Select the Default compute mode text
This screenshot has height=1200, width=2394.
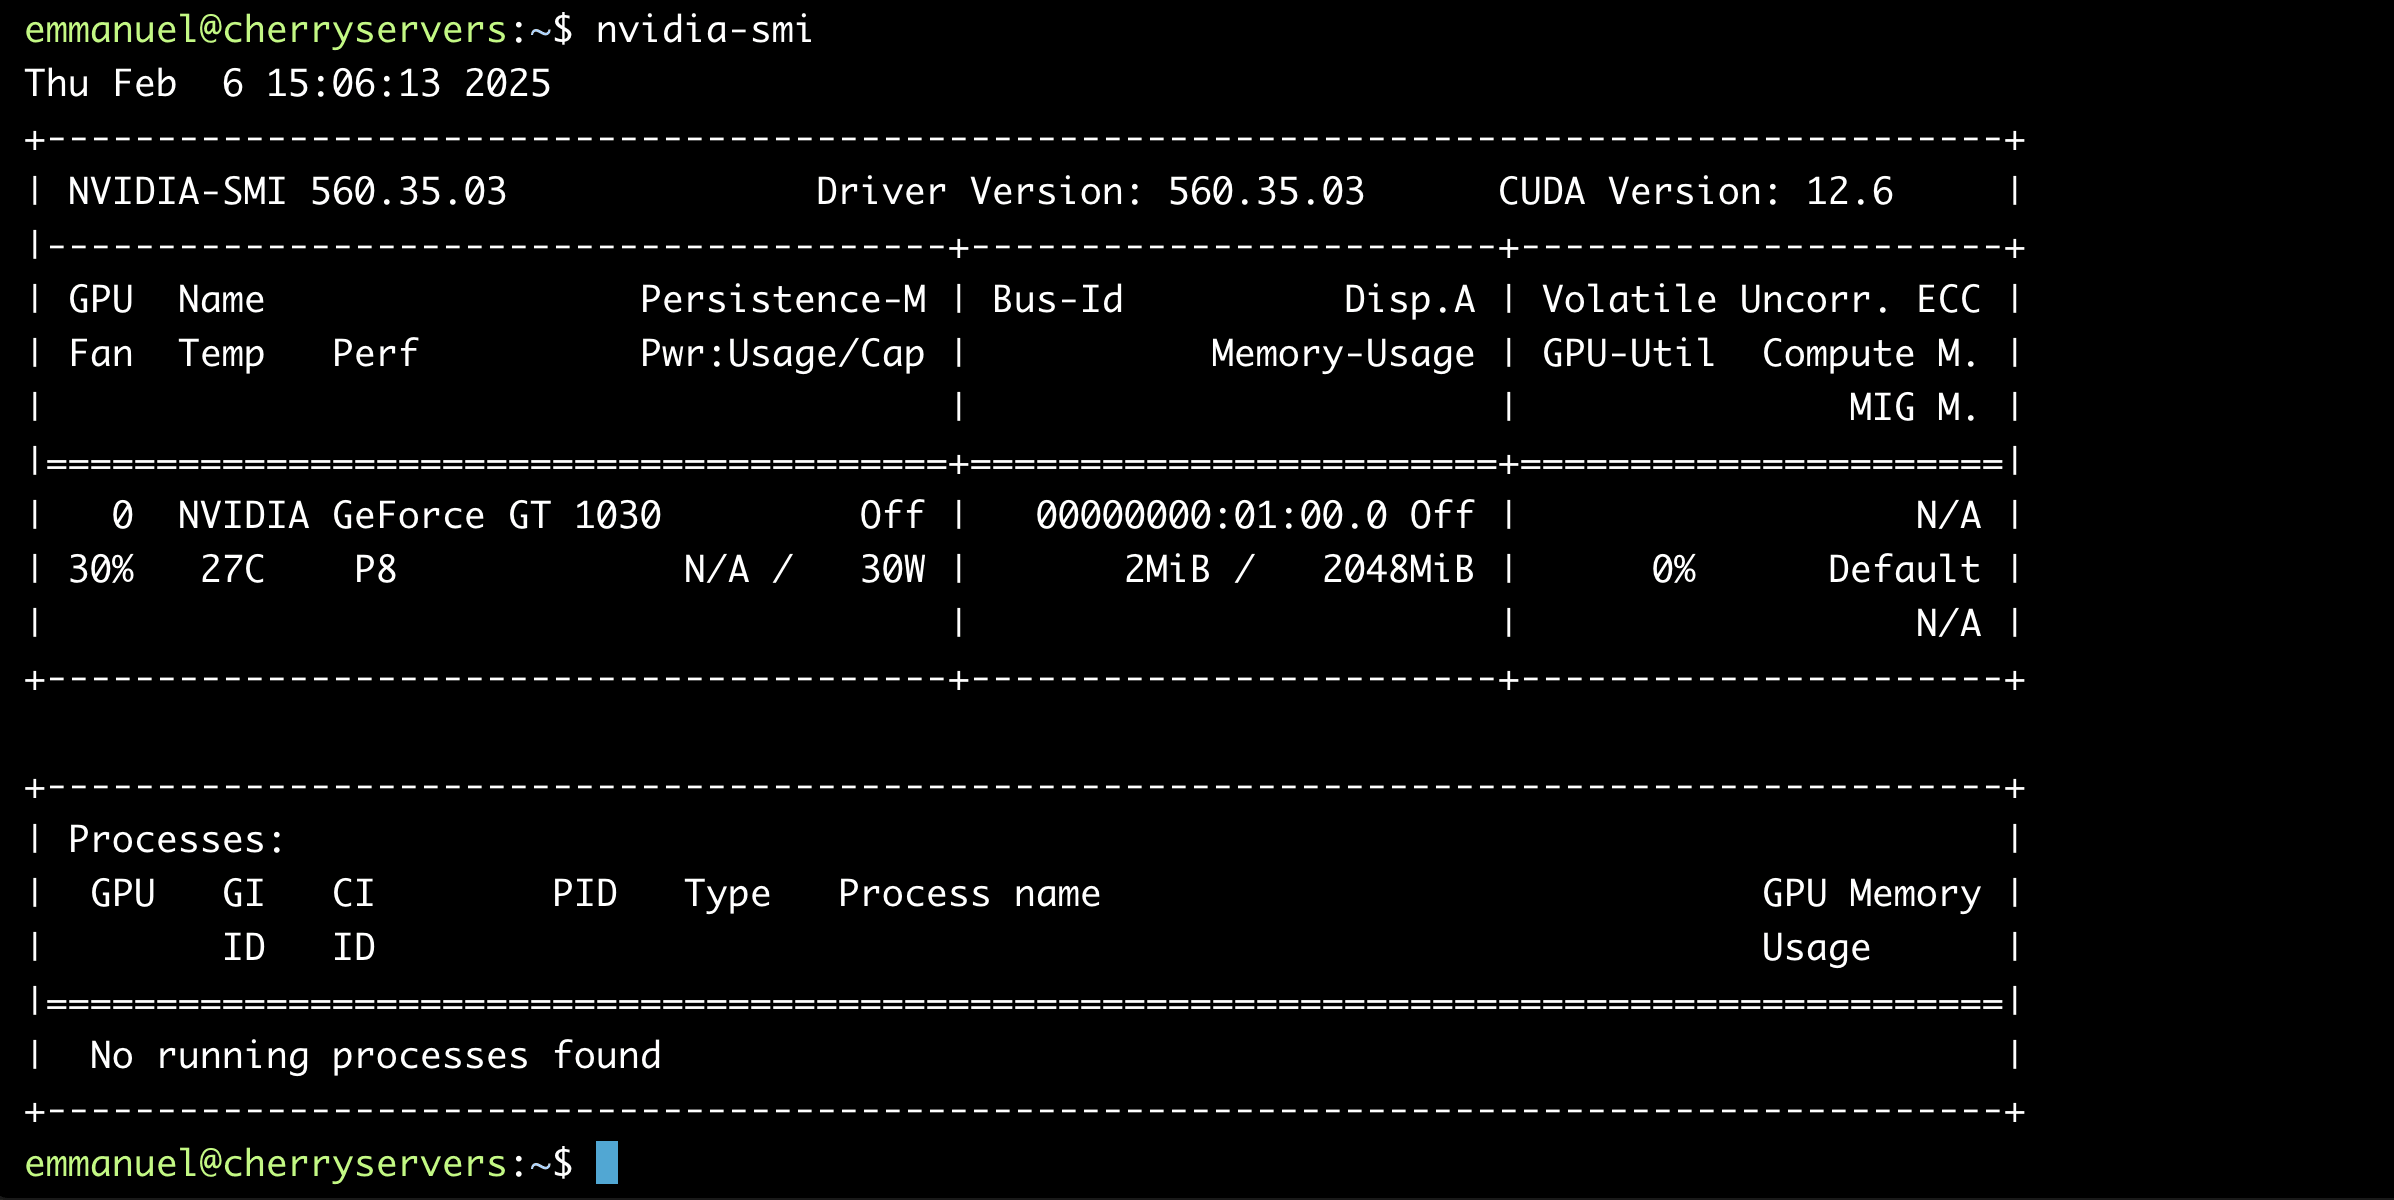click(1901, 568)
